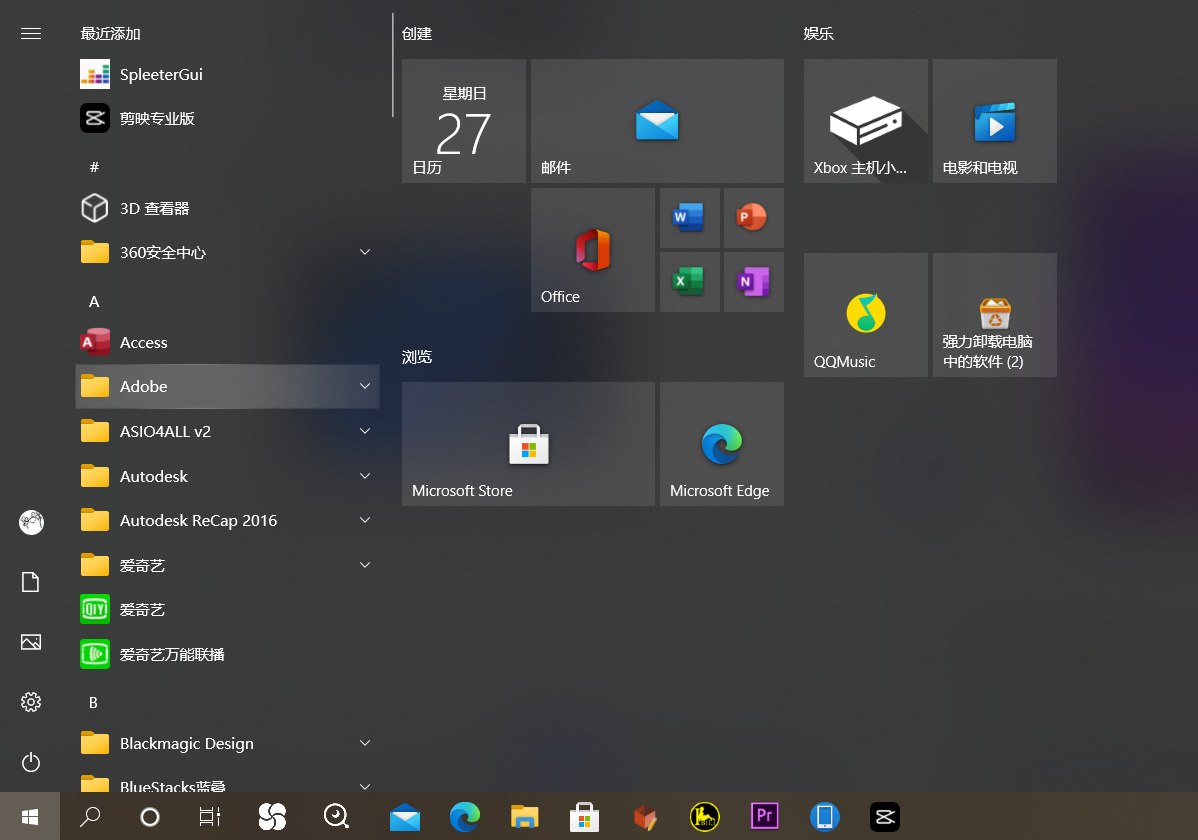Expand the Autodesk folder
This screenshot has width=1198, height=840.
click(x=228, y=475)
